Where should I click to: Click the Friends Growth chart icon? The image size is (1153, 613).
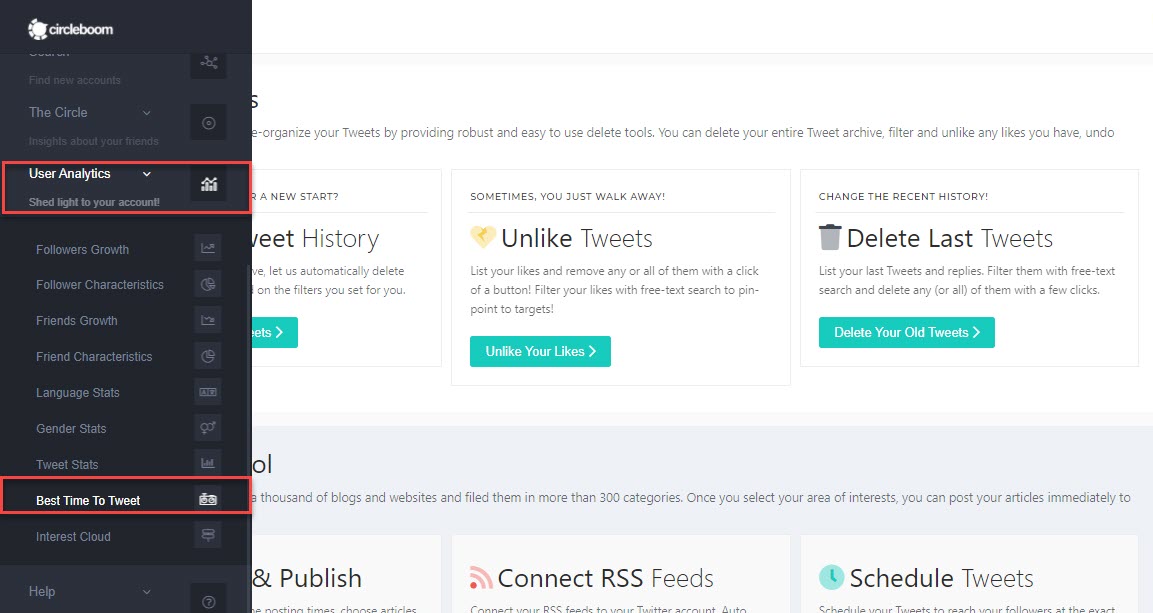tap(208, 320)
